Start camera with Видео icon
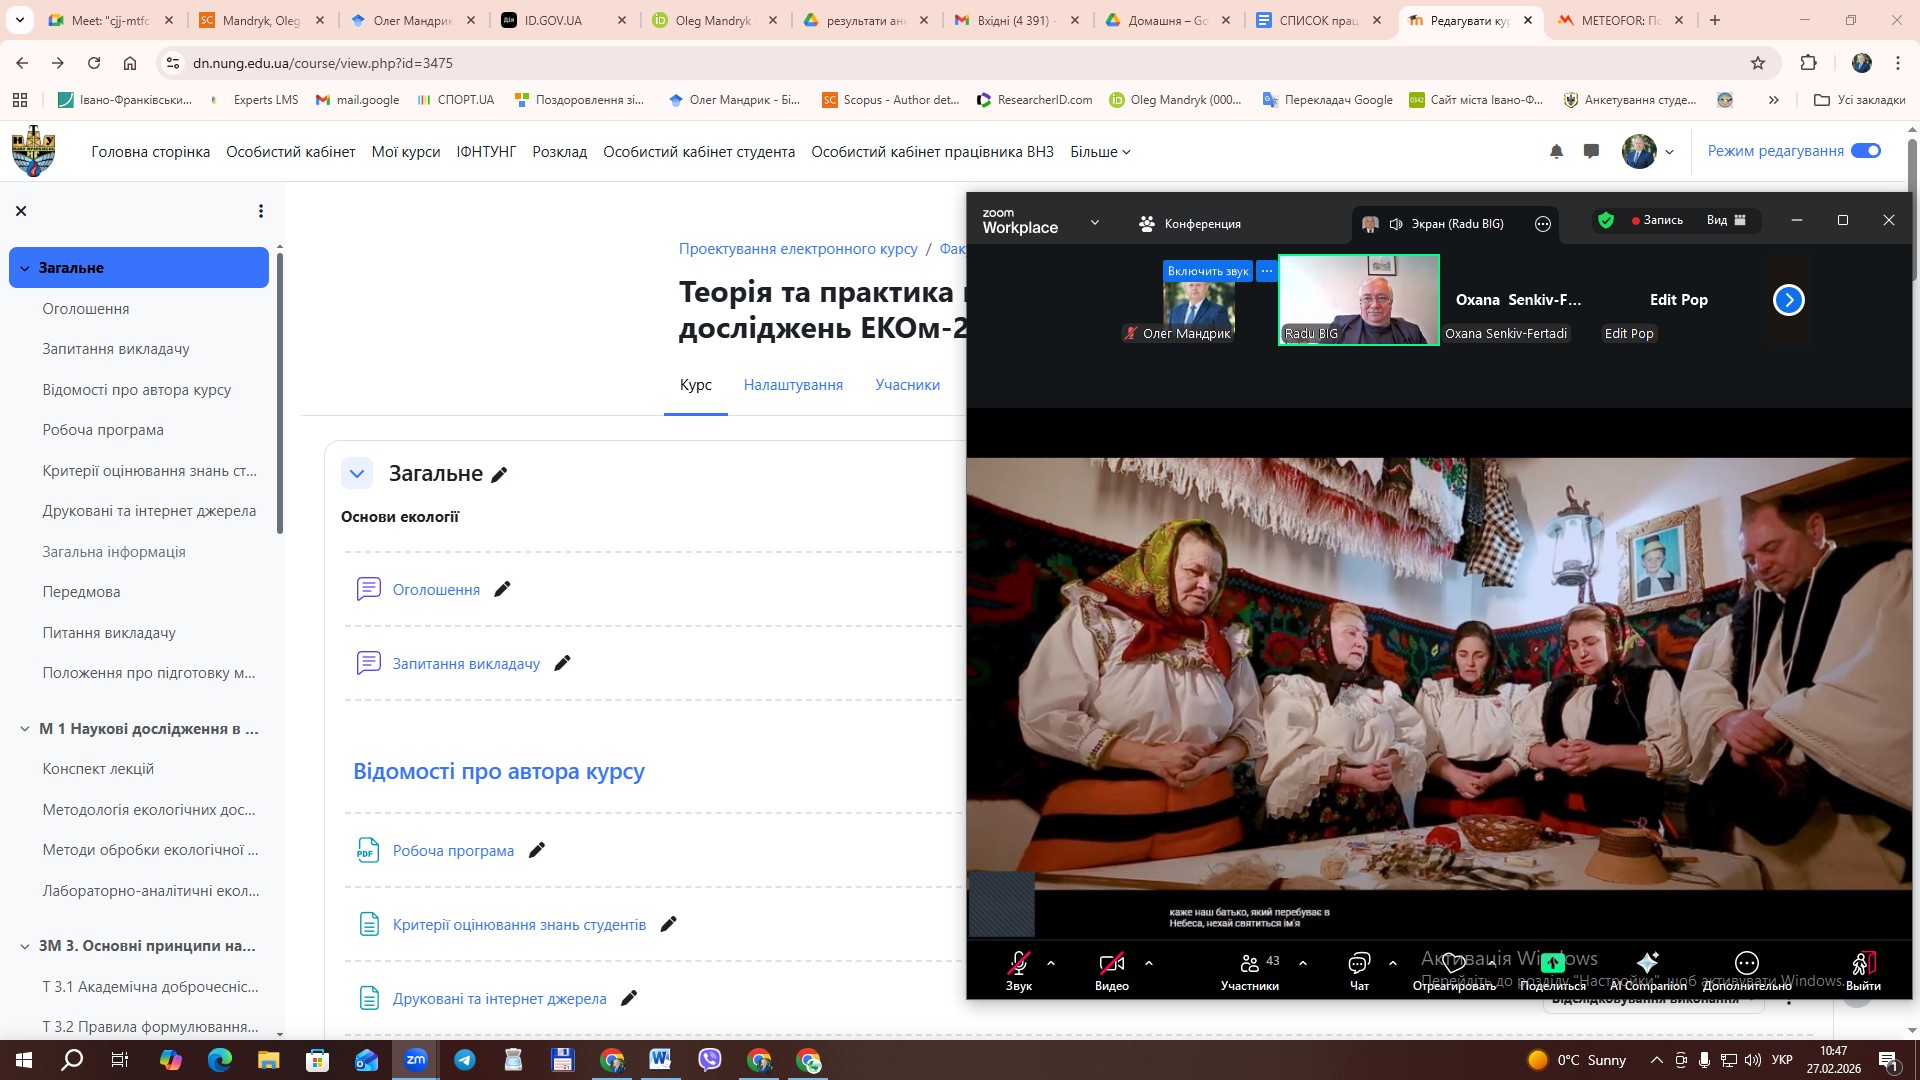1920x1080 pixels. pyautogui.click(x=1111, y=963)
